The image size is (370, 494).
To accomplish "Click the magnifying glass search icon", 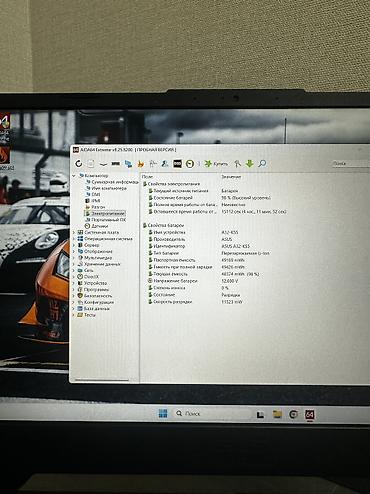I will pos(262,164).
